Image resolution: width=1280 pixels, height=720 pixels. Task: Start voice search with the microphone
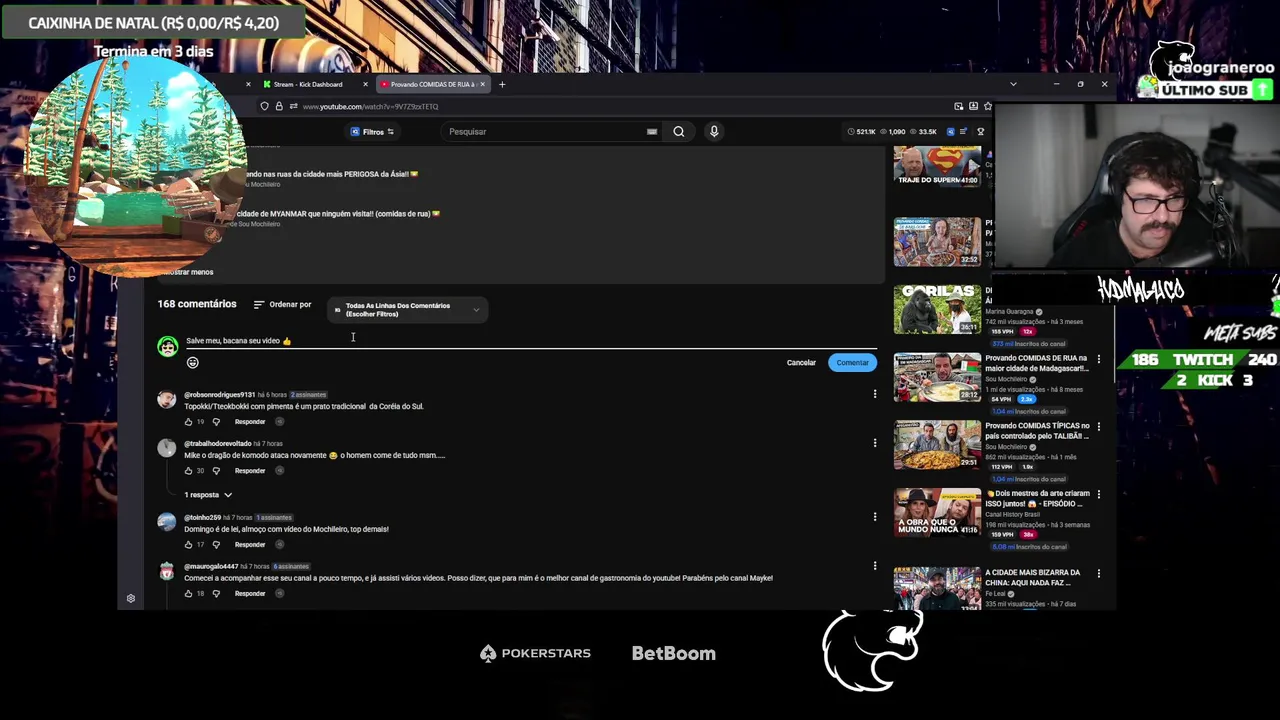[x=714, y=131]
